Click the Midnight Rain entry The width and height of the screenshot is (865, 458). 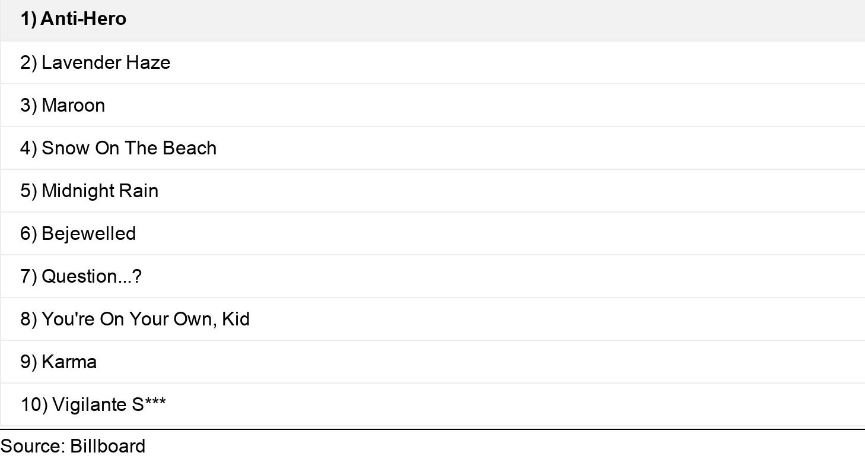100,191
